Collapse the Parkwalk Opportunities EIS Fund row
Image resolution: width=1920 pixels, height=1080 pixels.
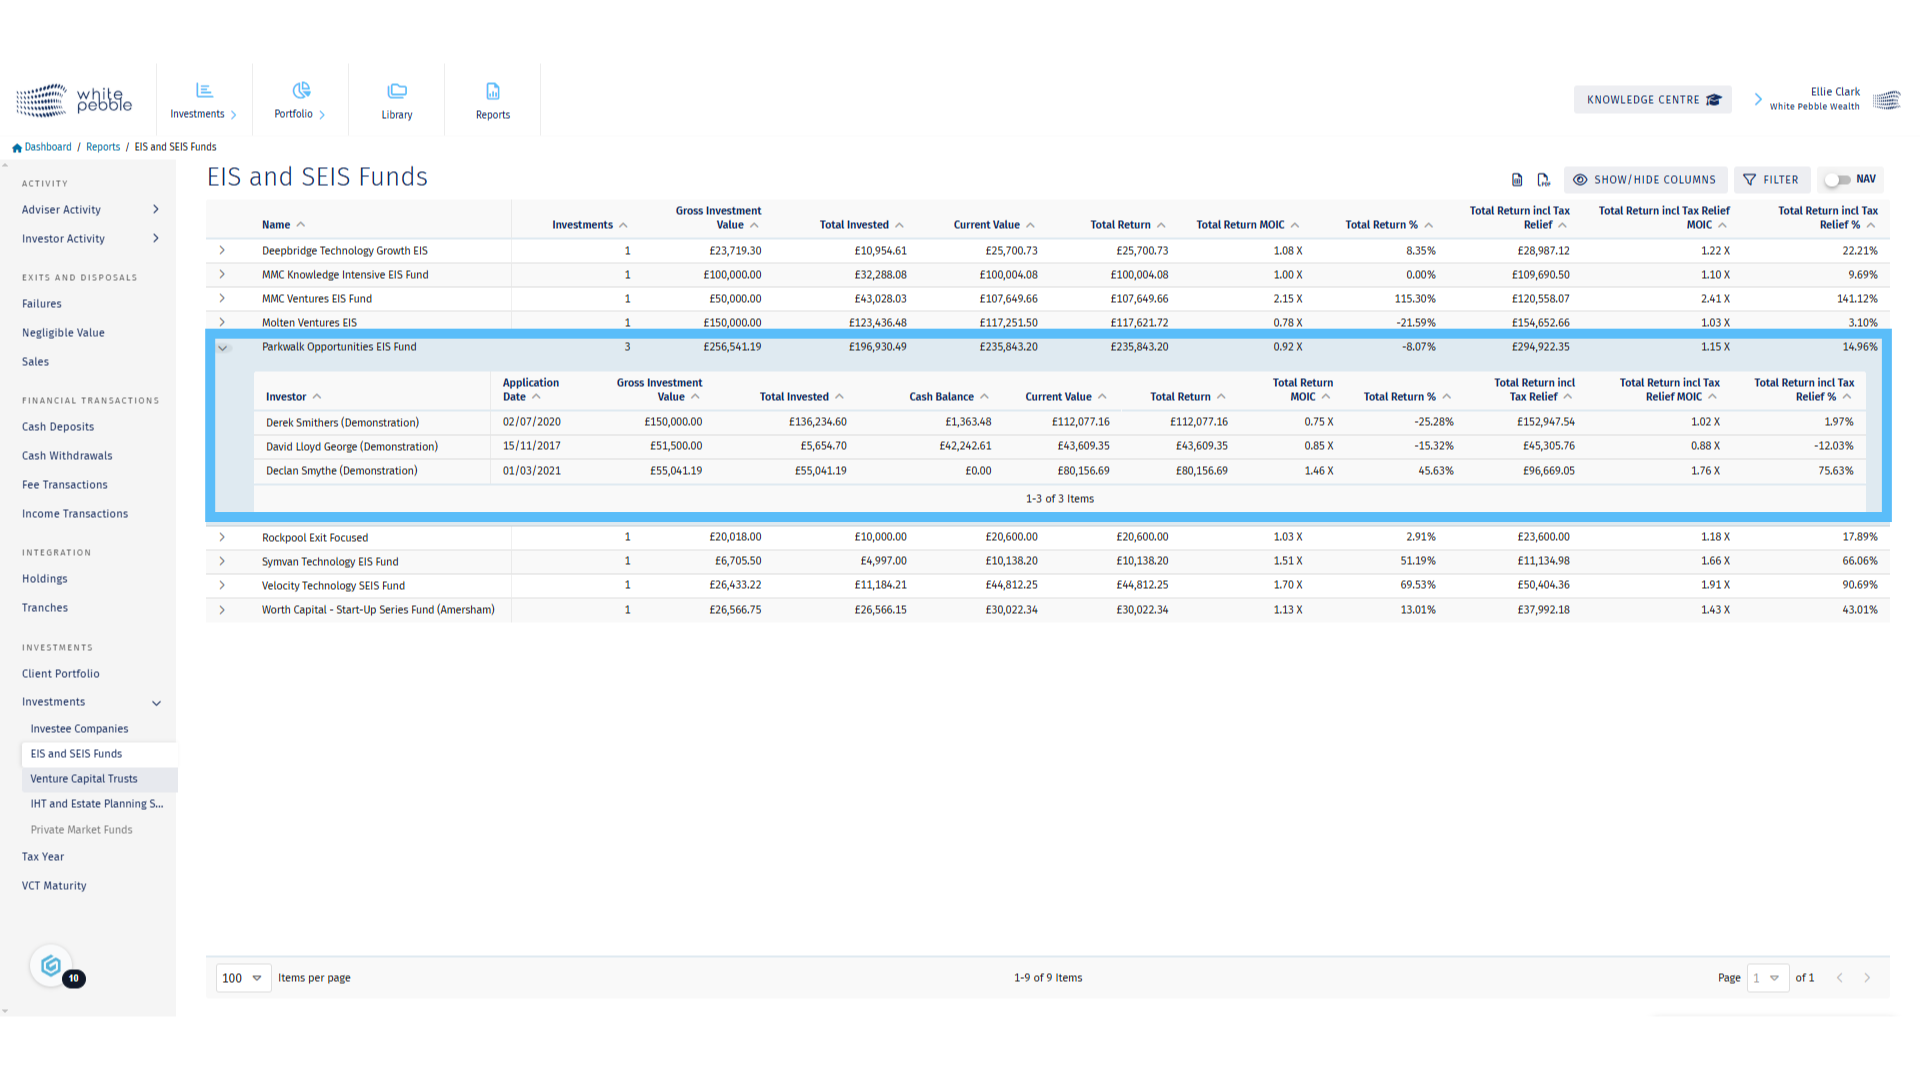223,348
